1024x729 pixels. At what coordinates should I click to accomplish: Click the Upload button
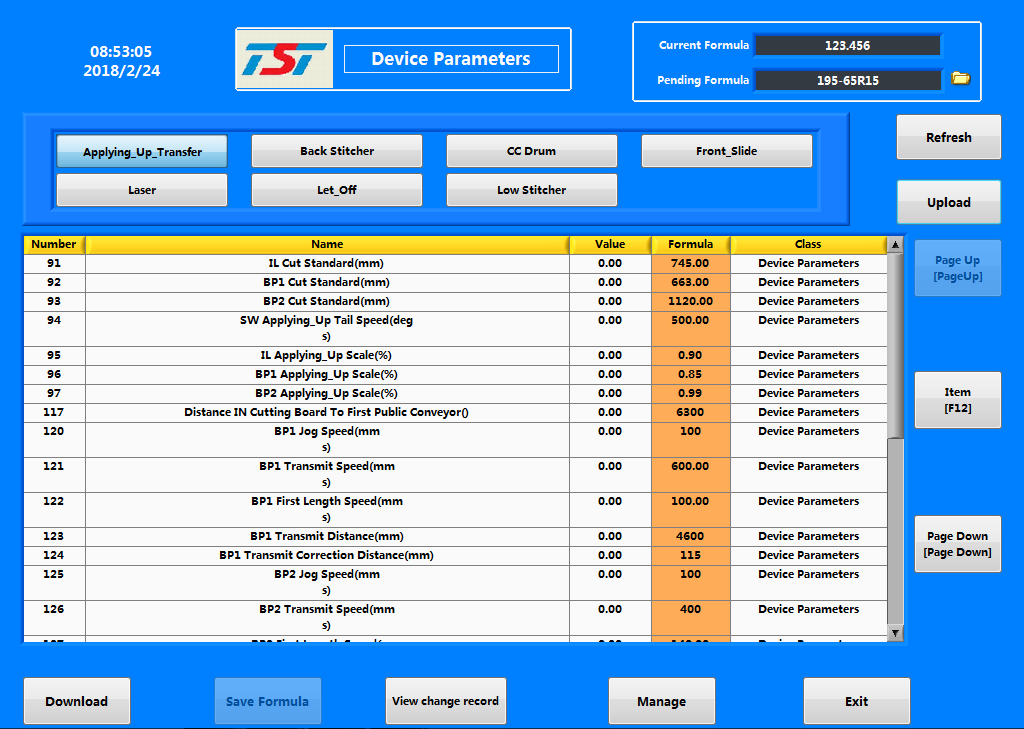point(948,202)
